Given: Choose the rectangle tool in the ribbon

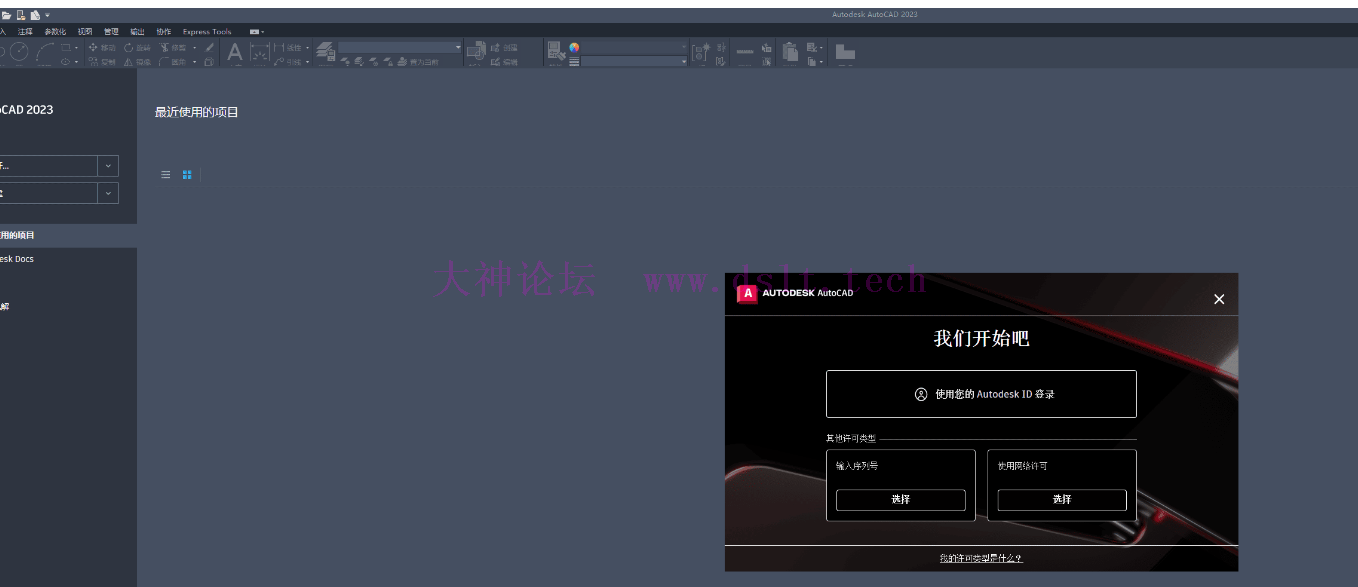Looking at the screenshot, I should [x=67, y=47].
